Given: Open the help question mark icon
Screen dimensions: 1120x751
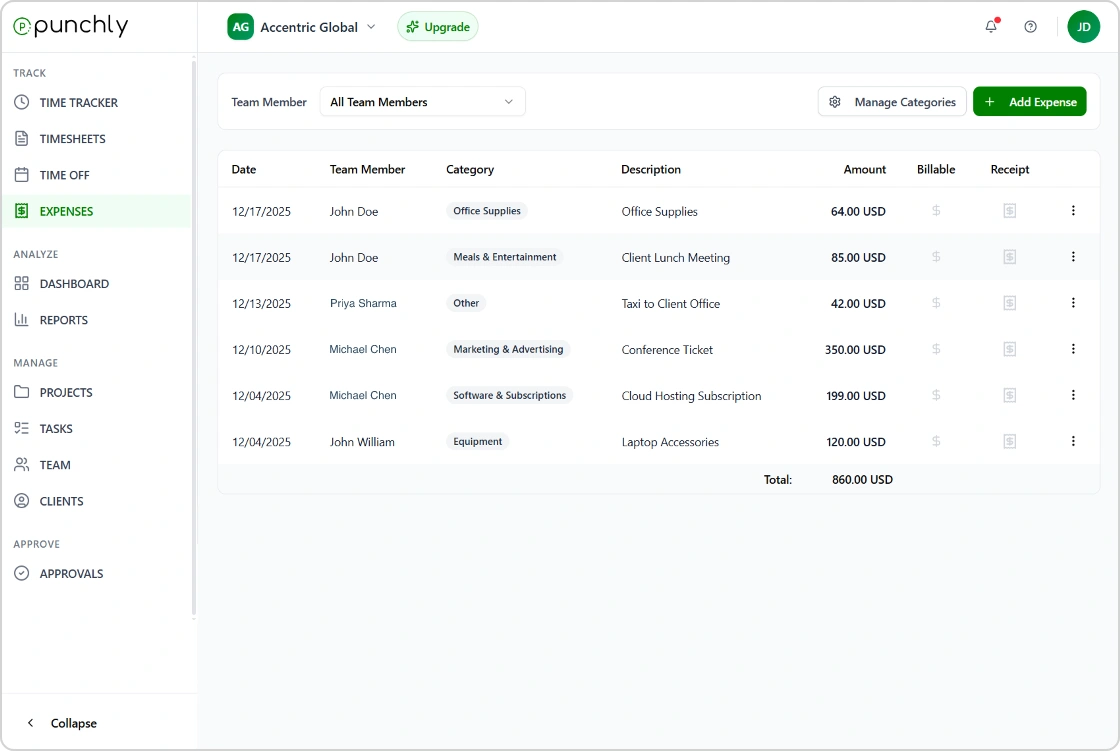Looking at the screenshot, I should 1030,27.
